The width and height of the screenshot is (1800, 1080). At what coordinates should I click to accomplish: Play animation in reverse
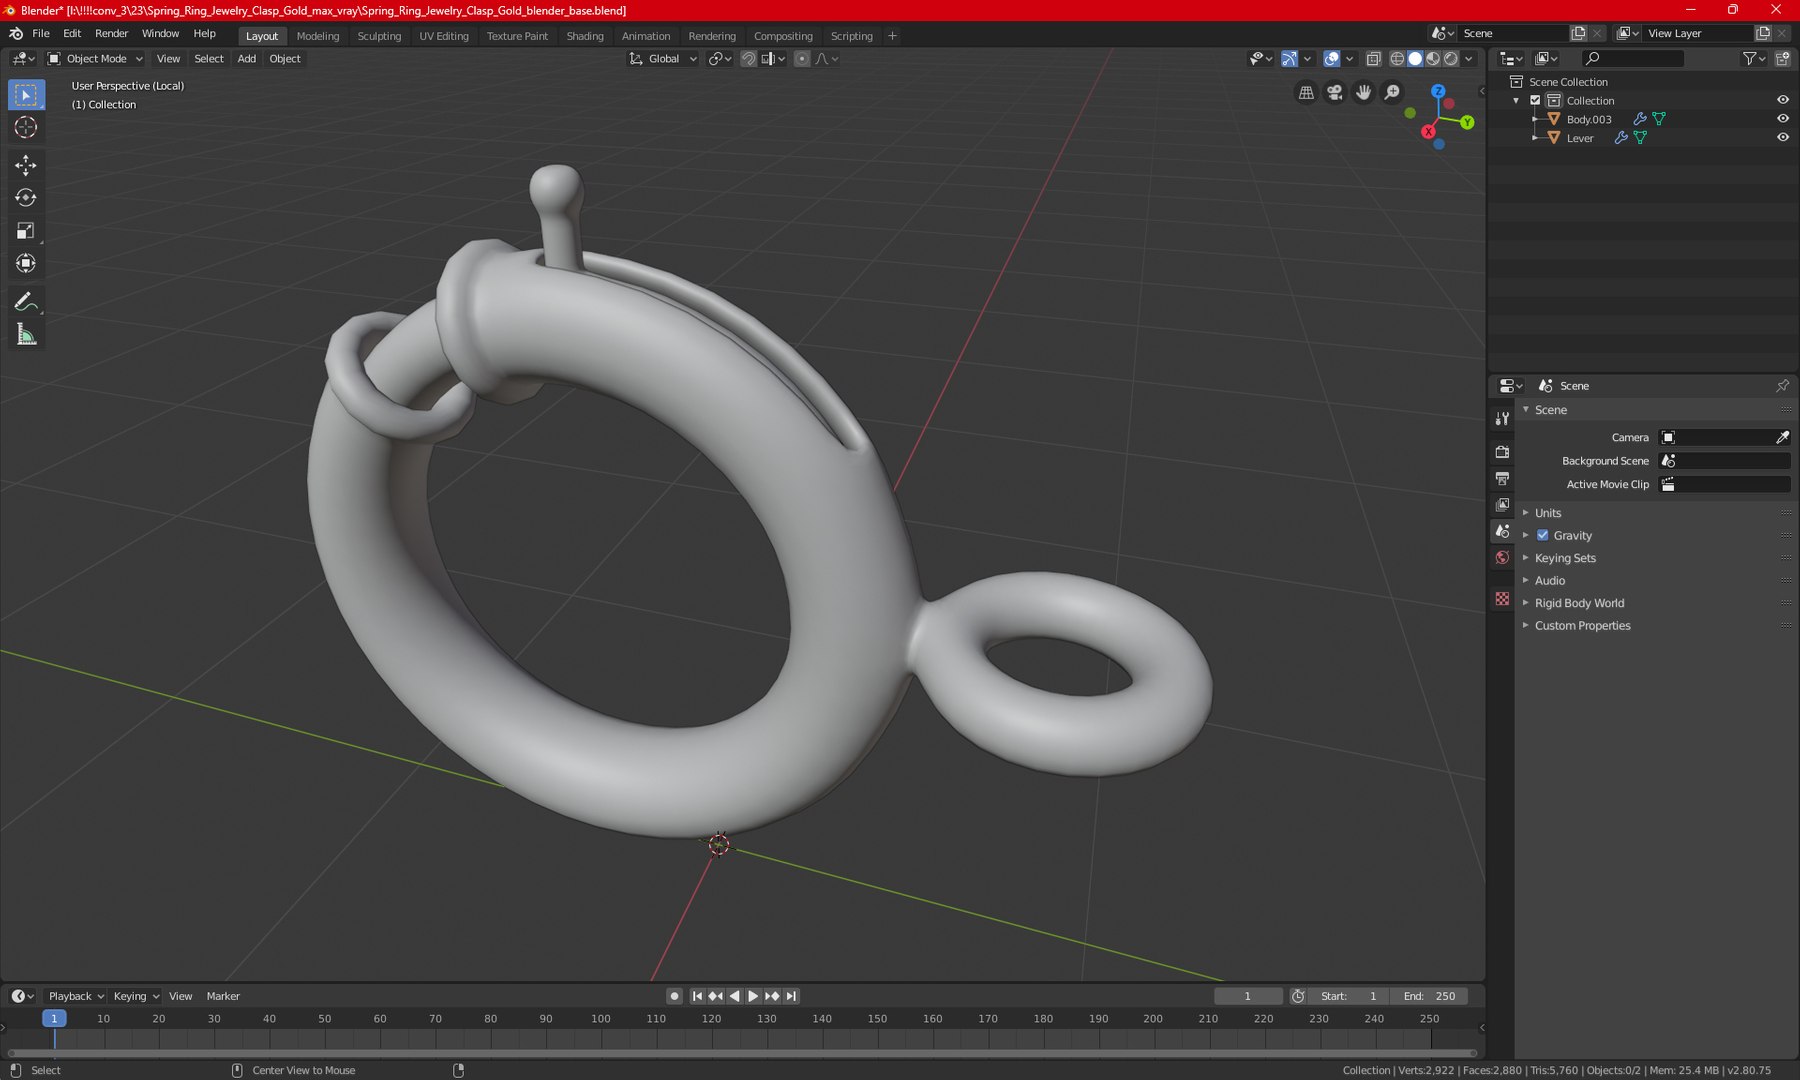pyautogui.click(x=735, y=996)
